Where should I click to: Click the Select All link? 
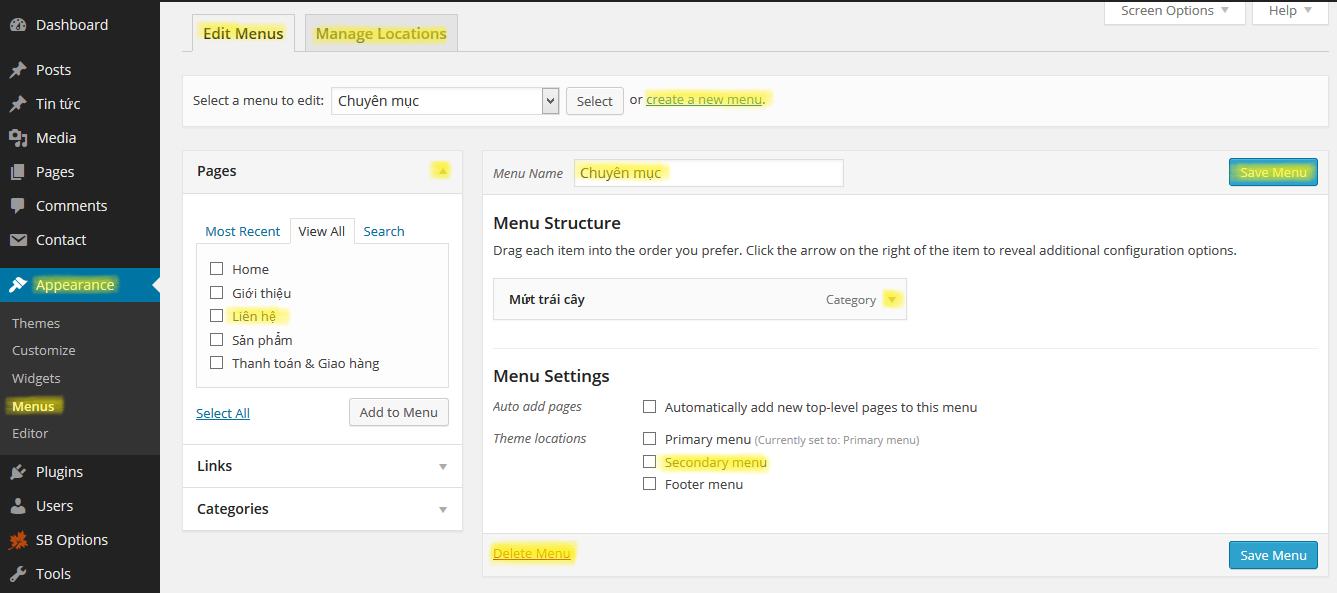pyautogui.click(x=223, y=413)
